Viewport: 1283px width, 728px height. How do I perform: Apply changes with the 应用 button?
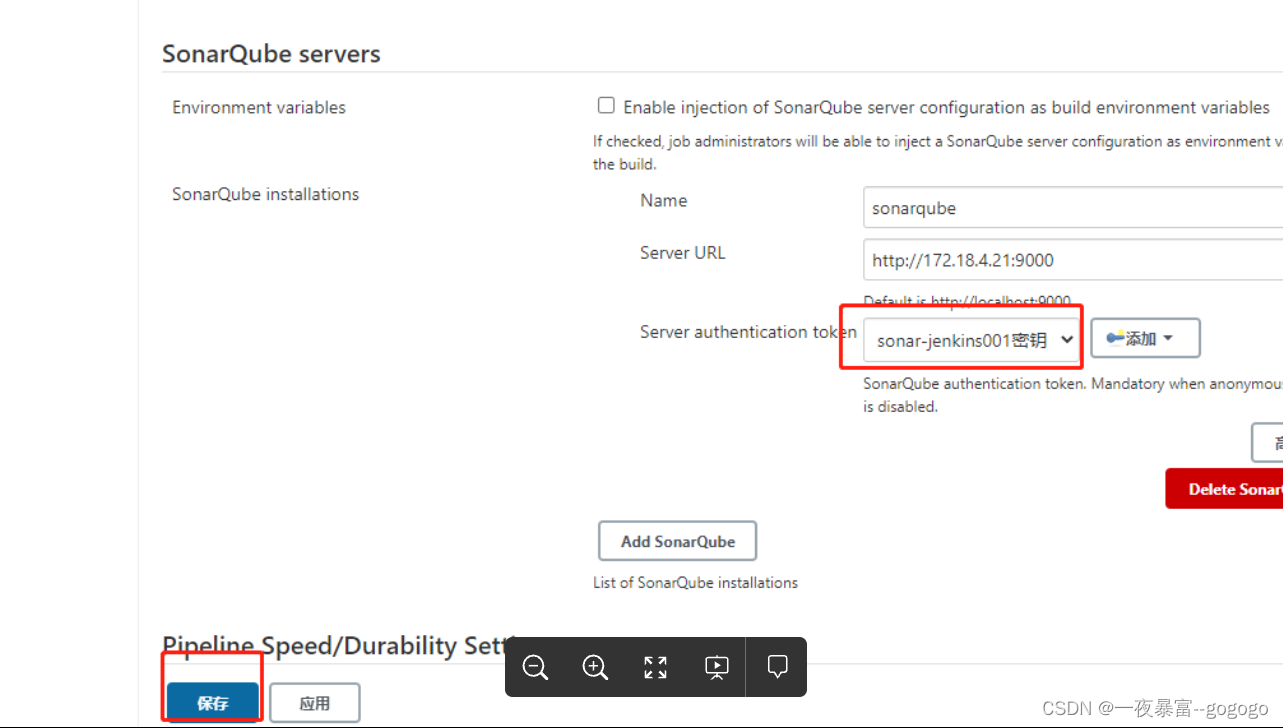click(315, 703)
